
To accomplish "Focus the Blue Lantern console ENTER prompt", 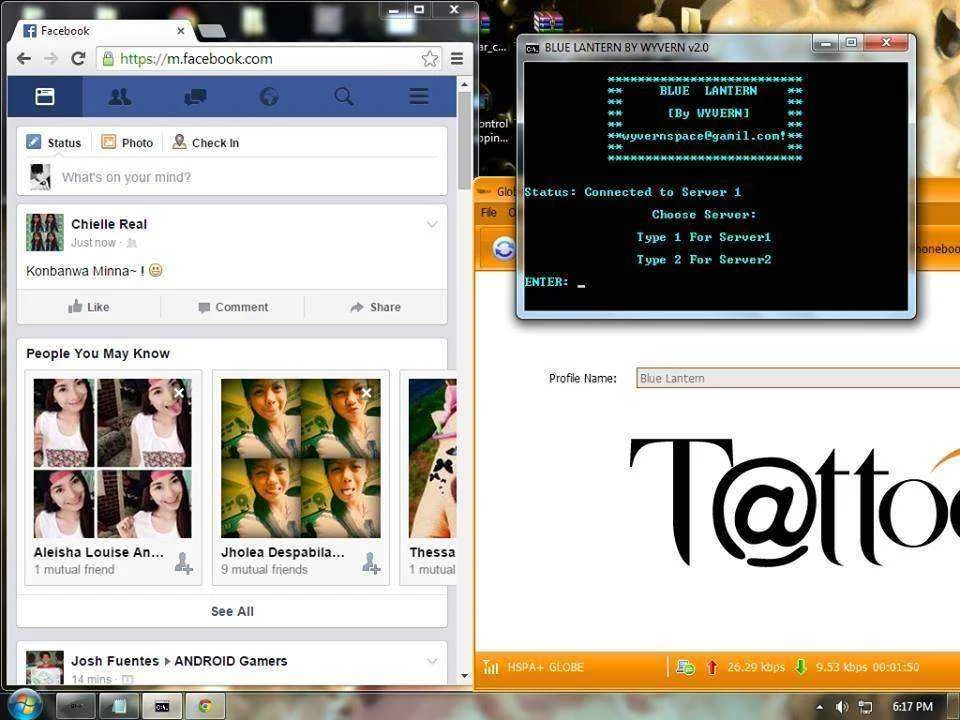I will 581,283.
